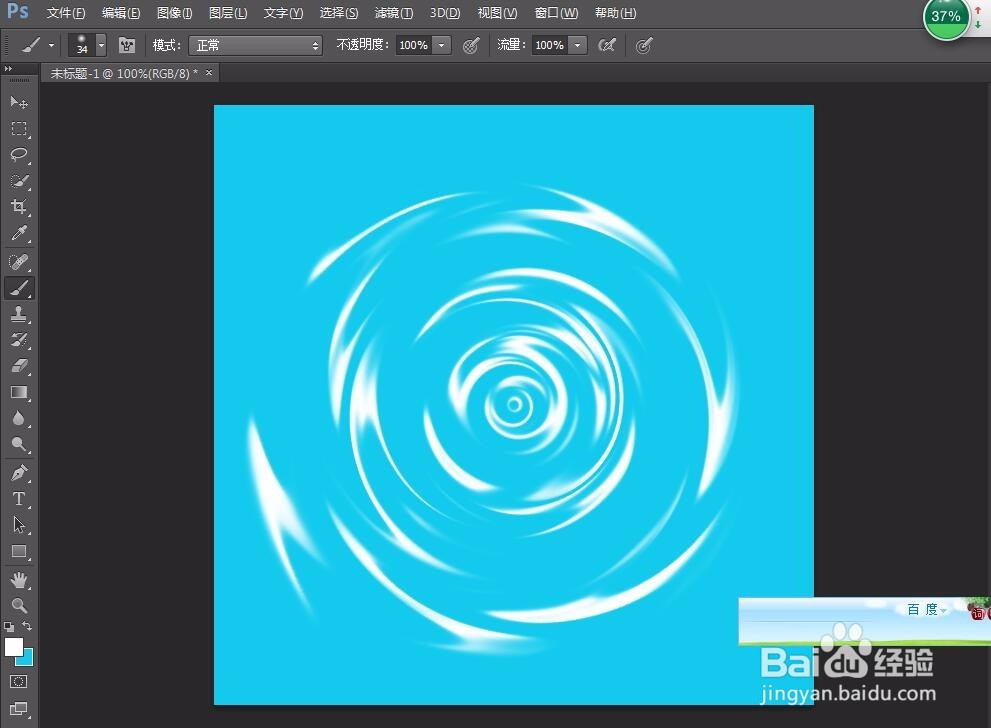
Task: Click the blue background color swatch
Action: tap(28, 660)
